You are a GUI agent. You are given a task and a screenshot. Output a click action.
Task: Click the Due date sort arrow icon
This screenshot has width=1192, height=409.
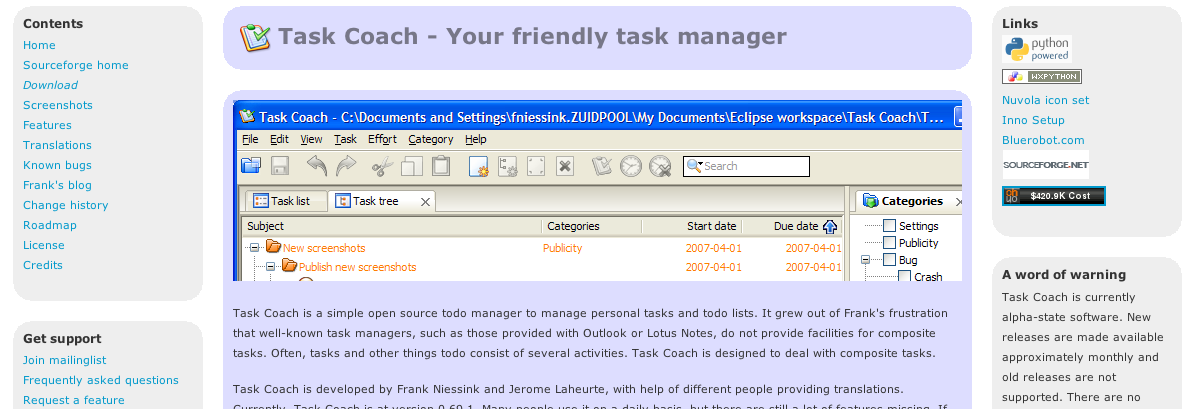[830, 227]
